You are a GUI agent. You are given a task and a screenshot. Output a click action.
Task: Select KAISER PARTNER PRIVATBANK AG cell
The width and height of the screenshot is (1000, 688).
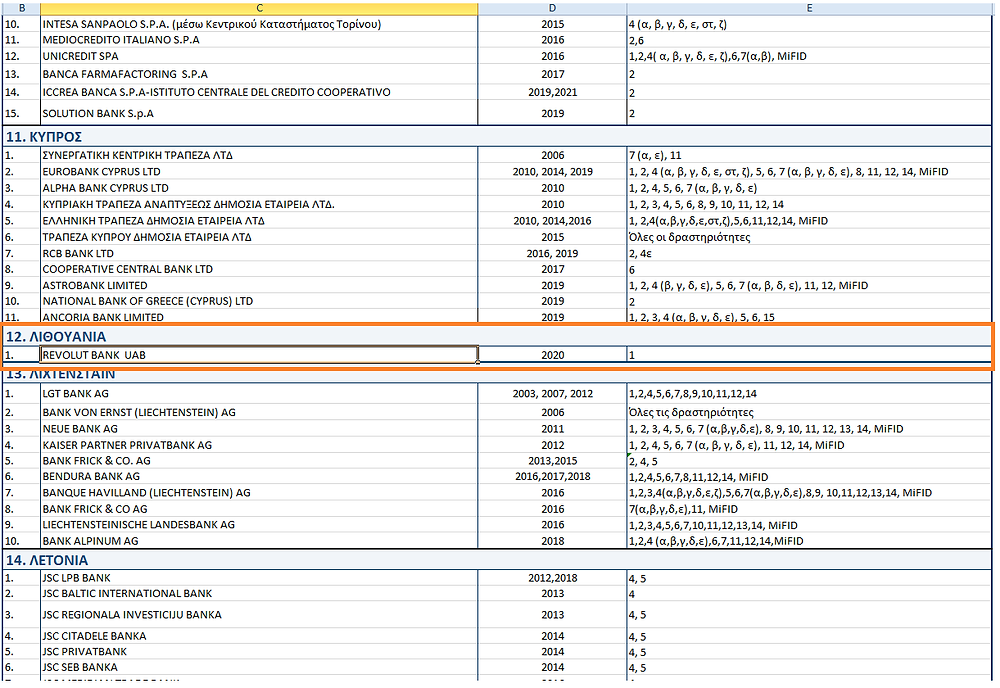click(x=259, y=445)
